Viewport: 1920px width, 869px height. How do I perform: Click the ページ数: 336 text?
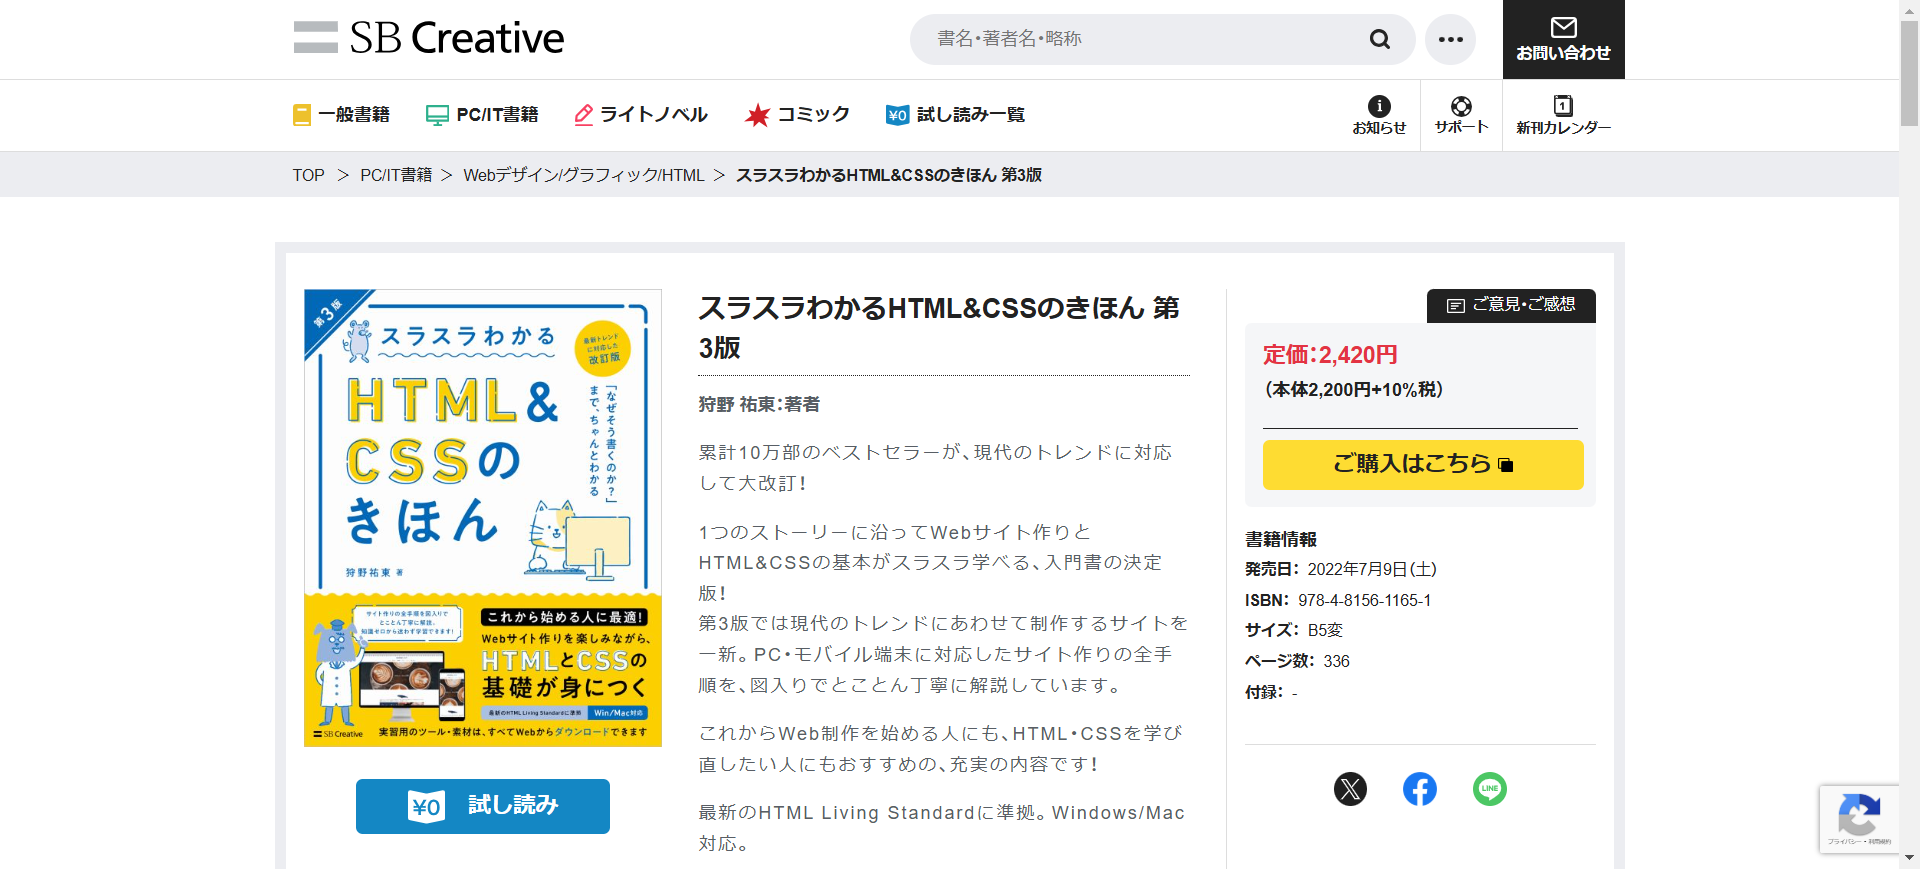1297,661
